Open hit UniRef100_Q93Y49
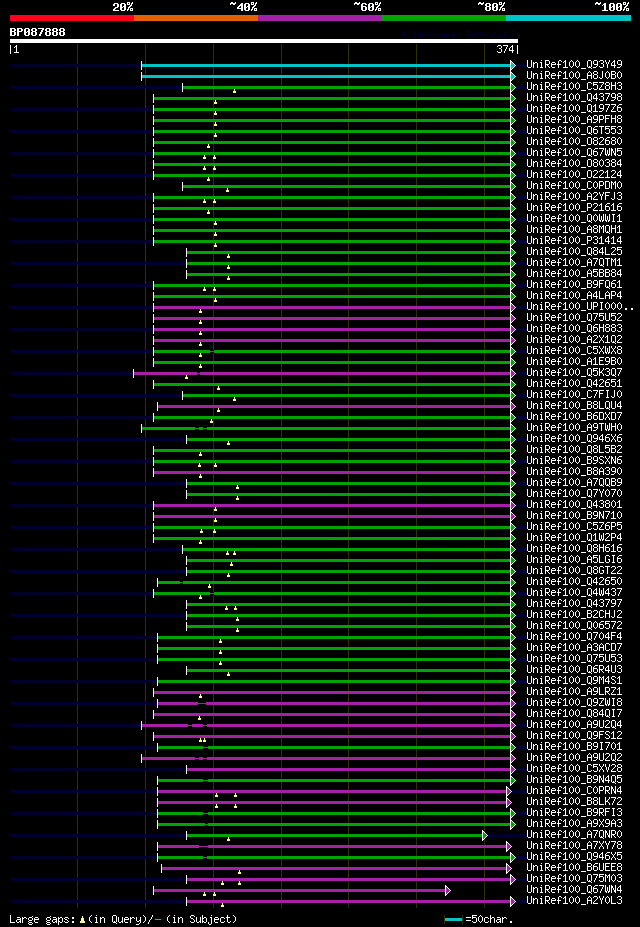The image size is (640, 927). click(x=574, y=64)
